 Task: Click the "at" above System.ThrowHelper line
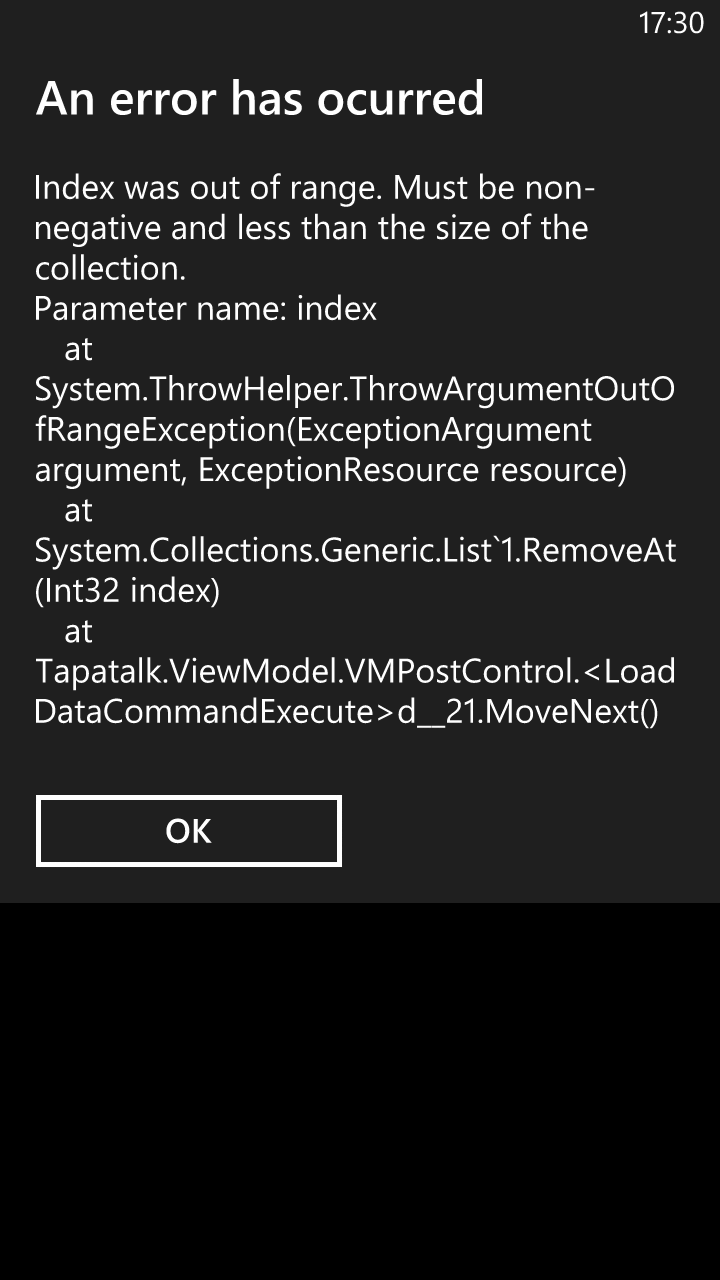pos(78,350)
